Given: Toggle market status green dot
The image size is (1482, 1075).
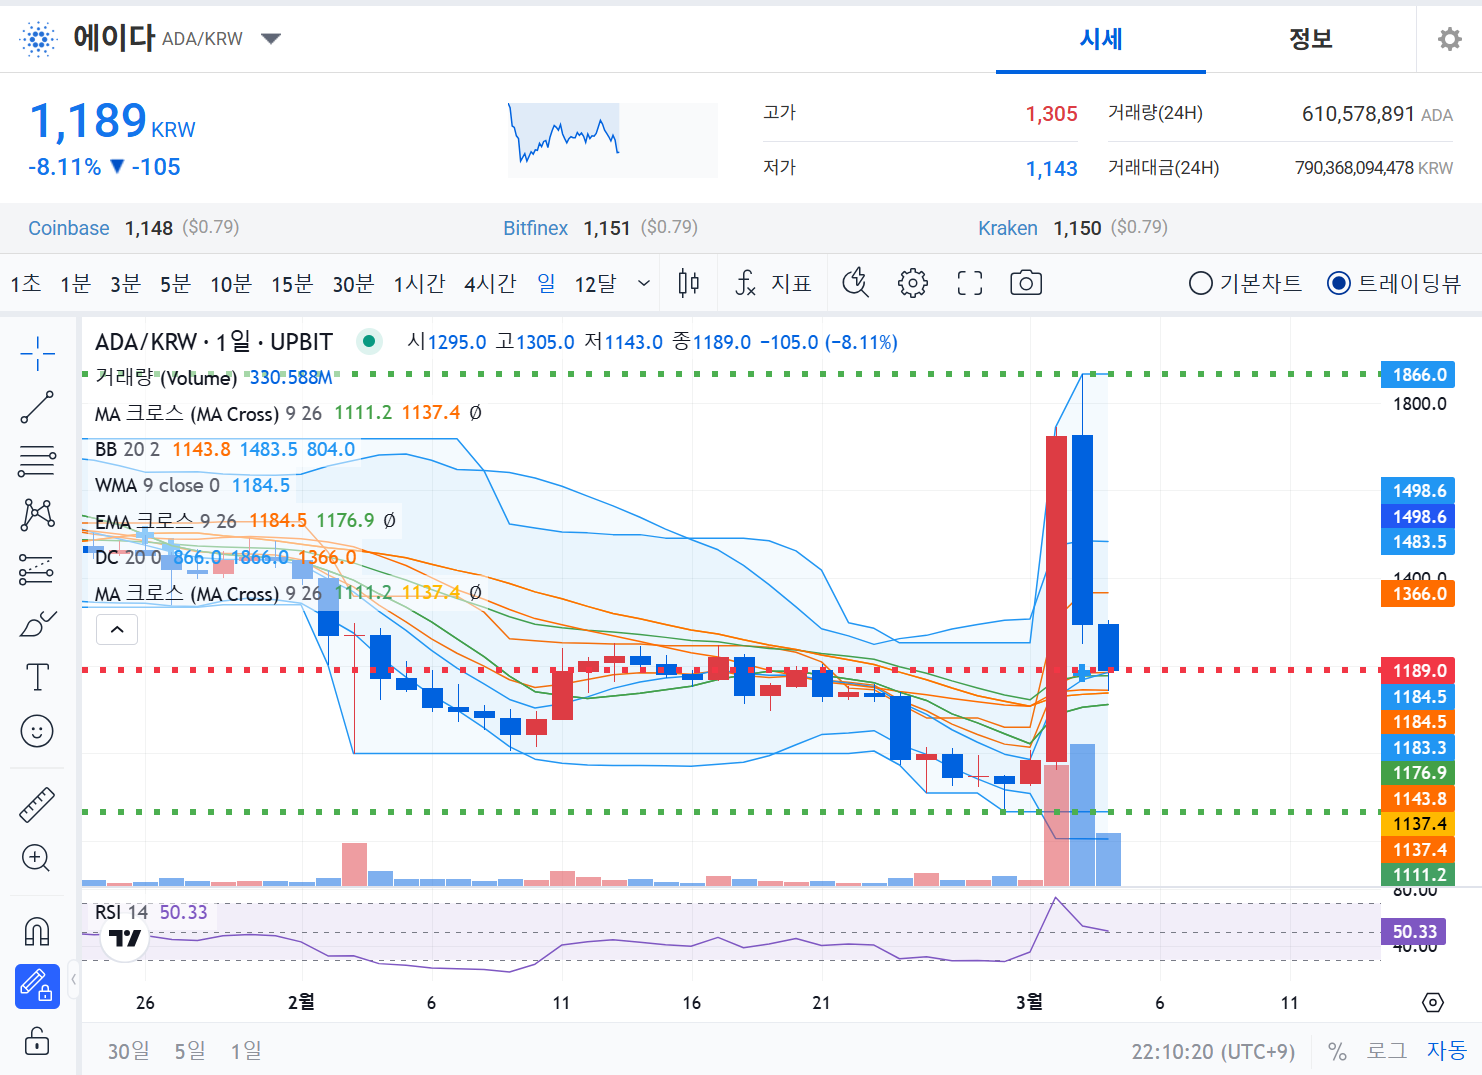Looking at the screenshot, I should 369,342.
